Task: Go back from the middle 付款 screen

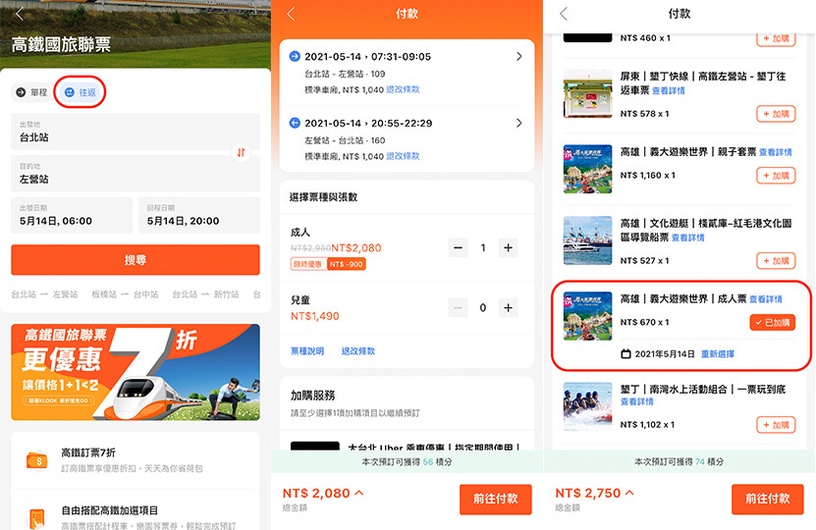Action: (291, 14)
